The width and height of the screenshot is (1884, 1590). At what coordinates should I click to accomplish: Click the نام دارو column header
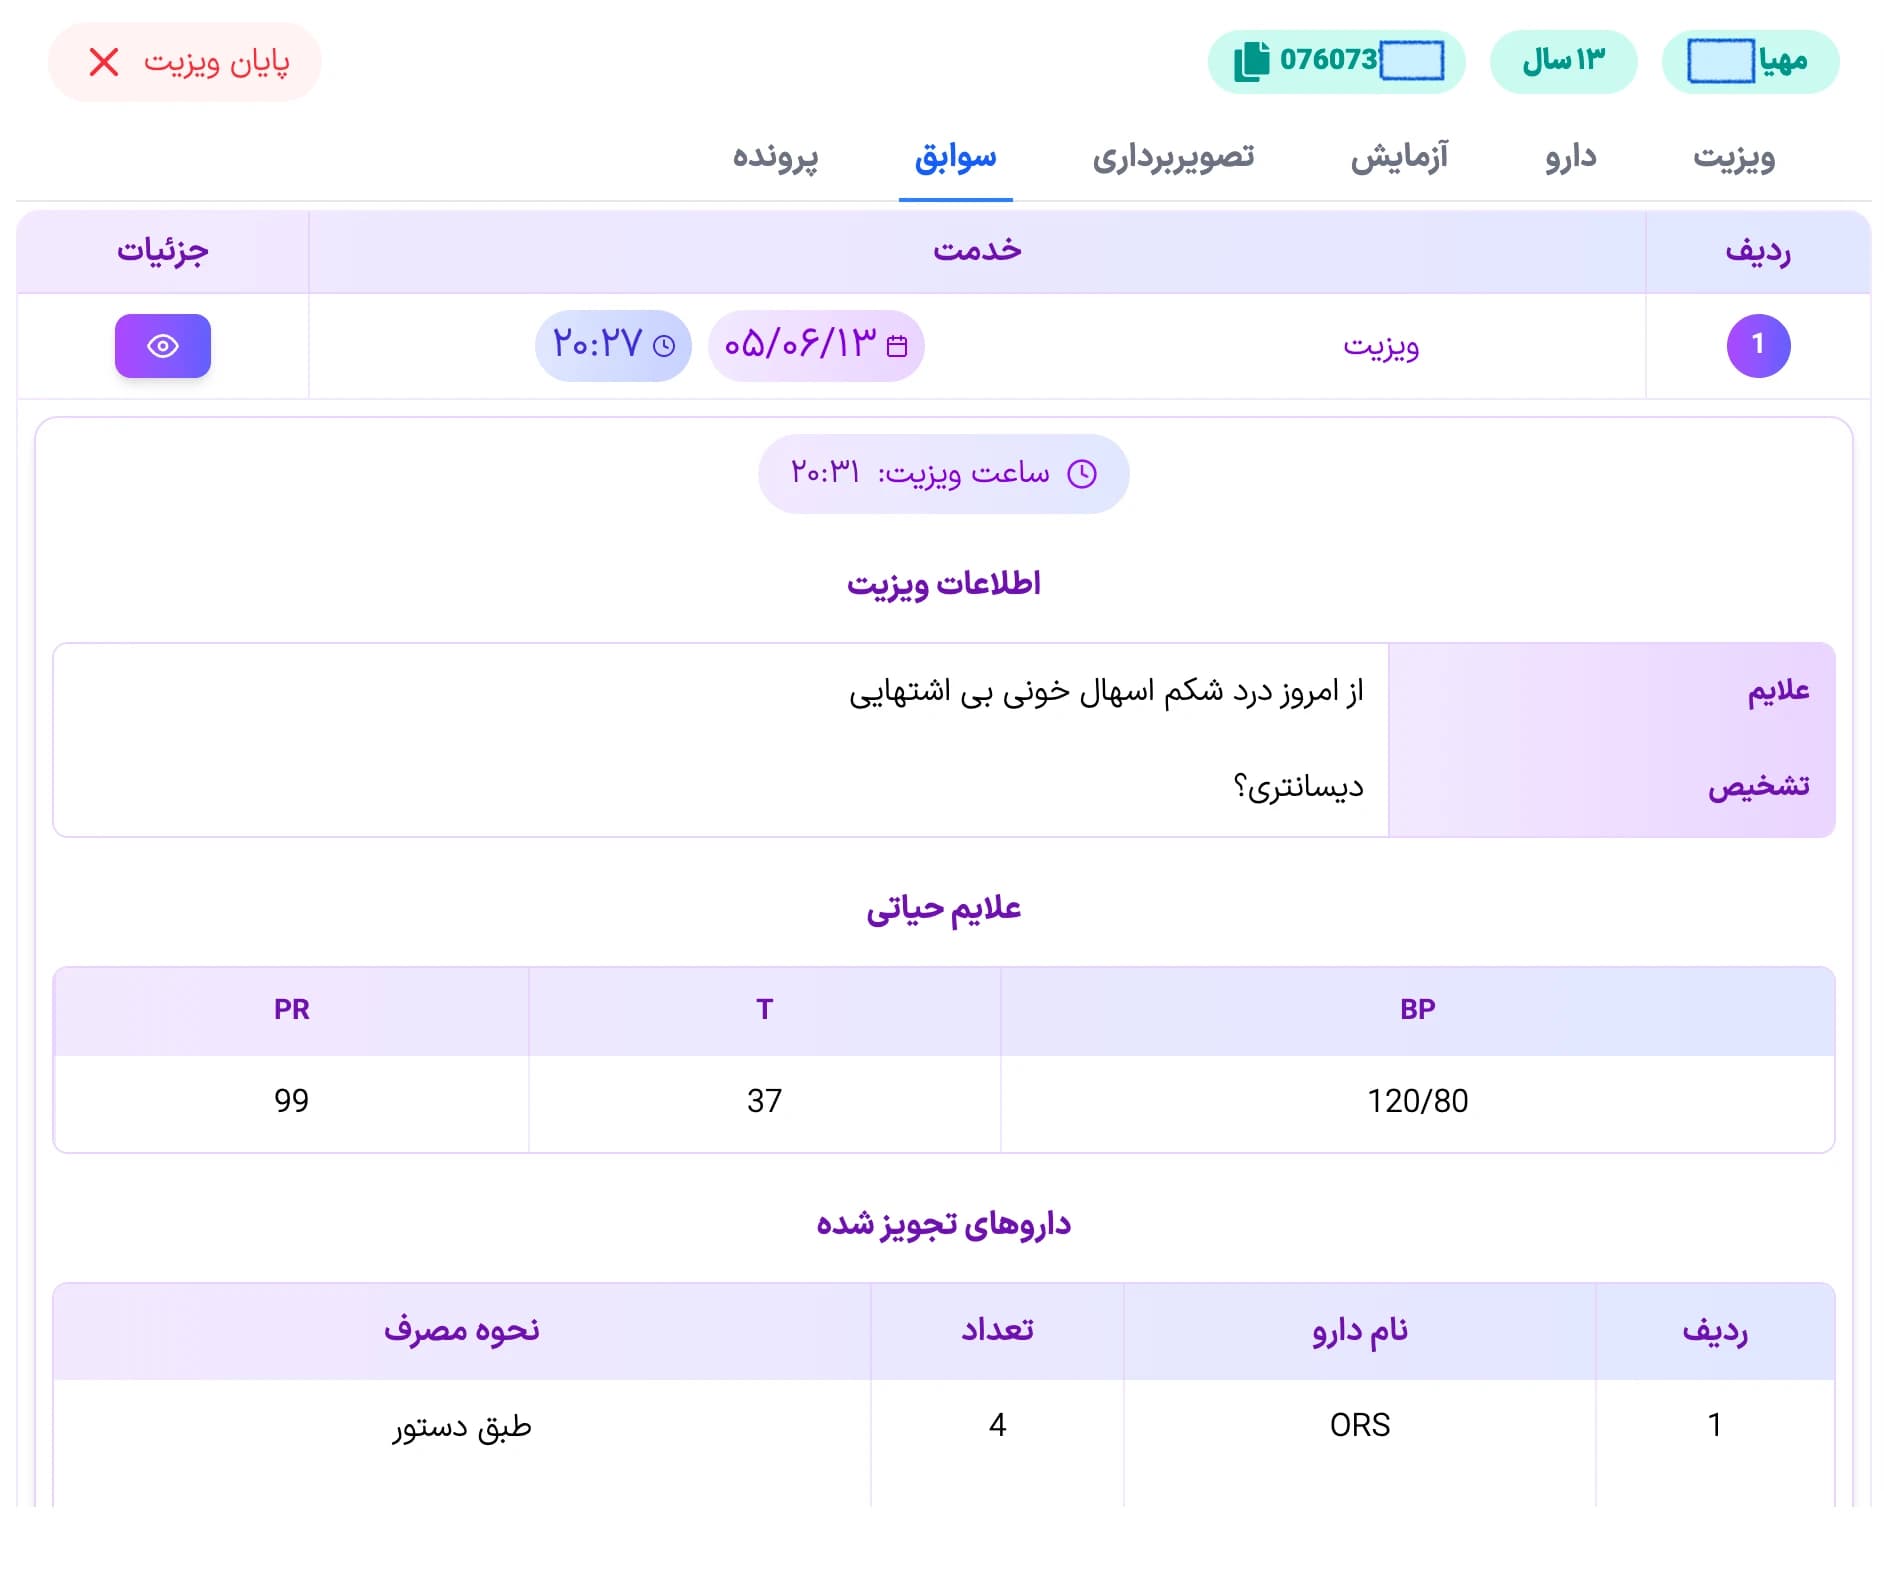[1360, 1331]
